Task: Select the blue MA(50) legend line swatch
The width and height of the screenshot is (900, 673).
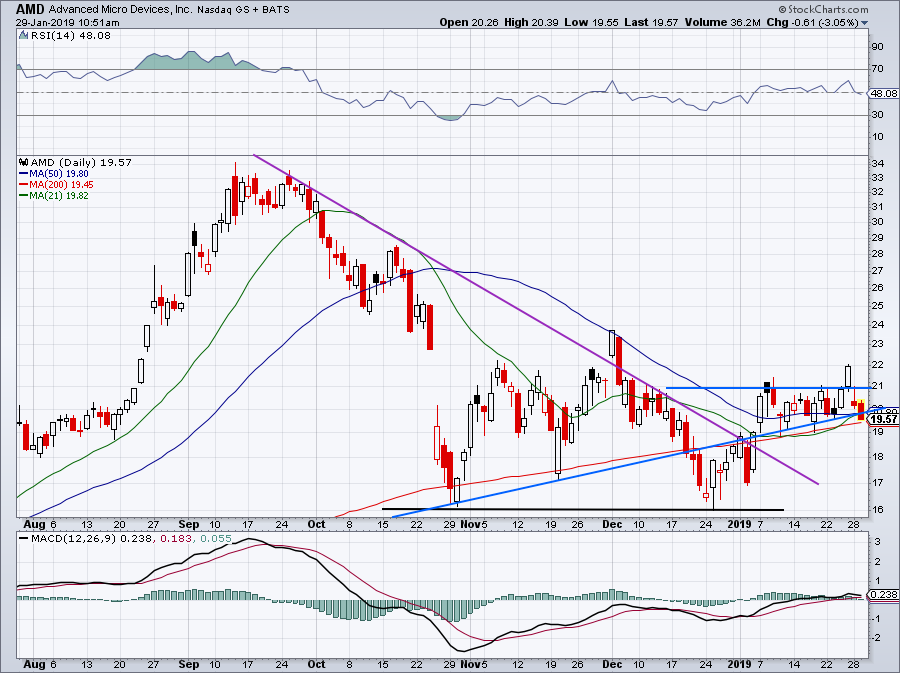Action: tap(24, 173)
